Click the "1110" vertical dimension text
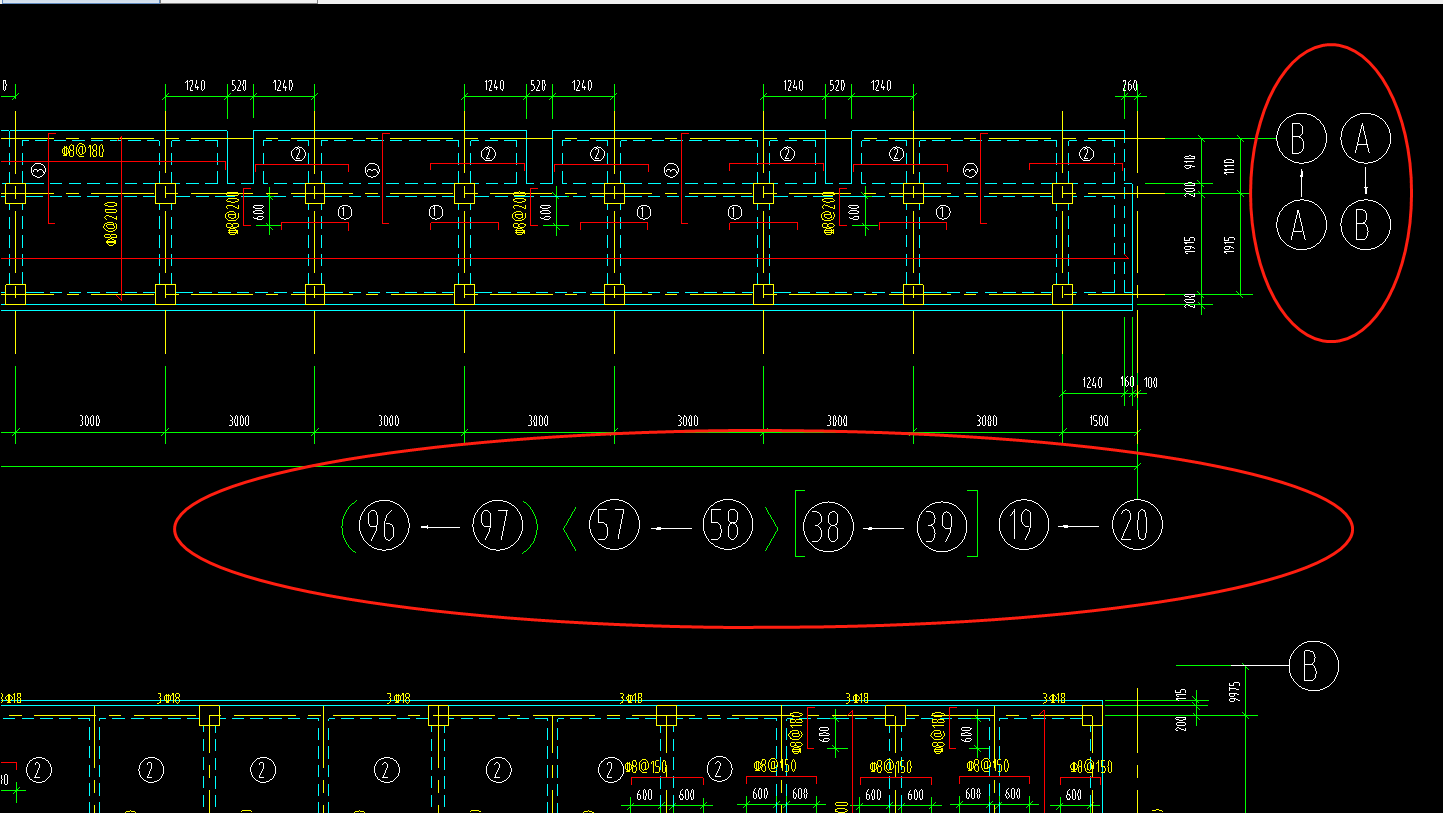Screen dimensions: 1443x813 [1230, 165]
